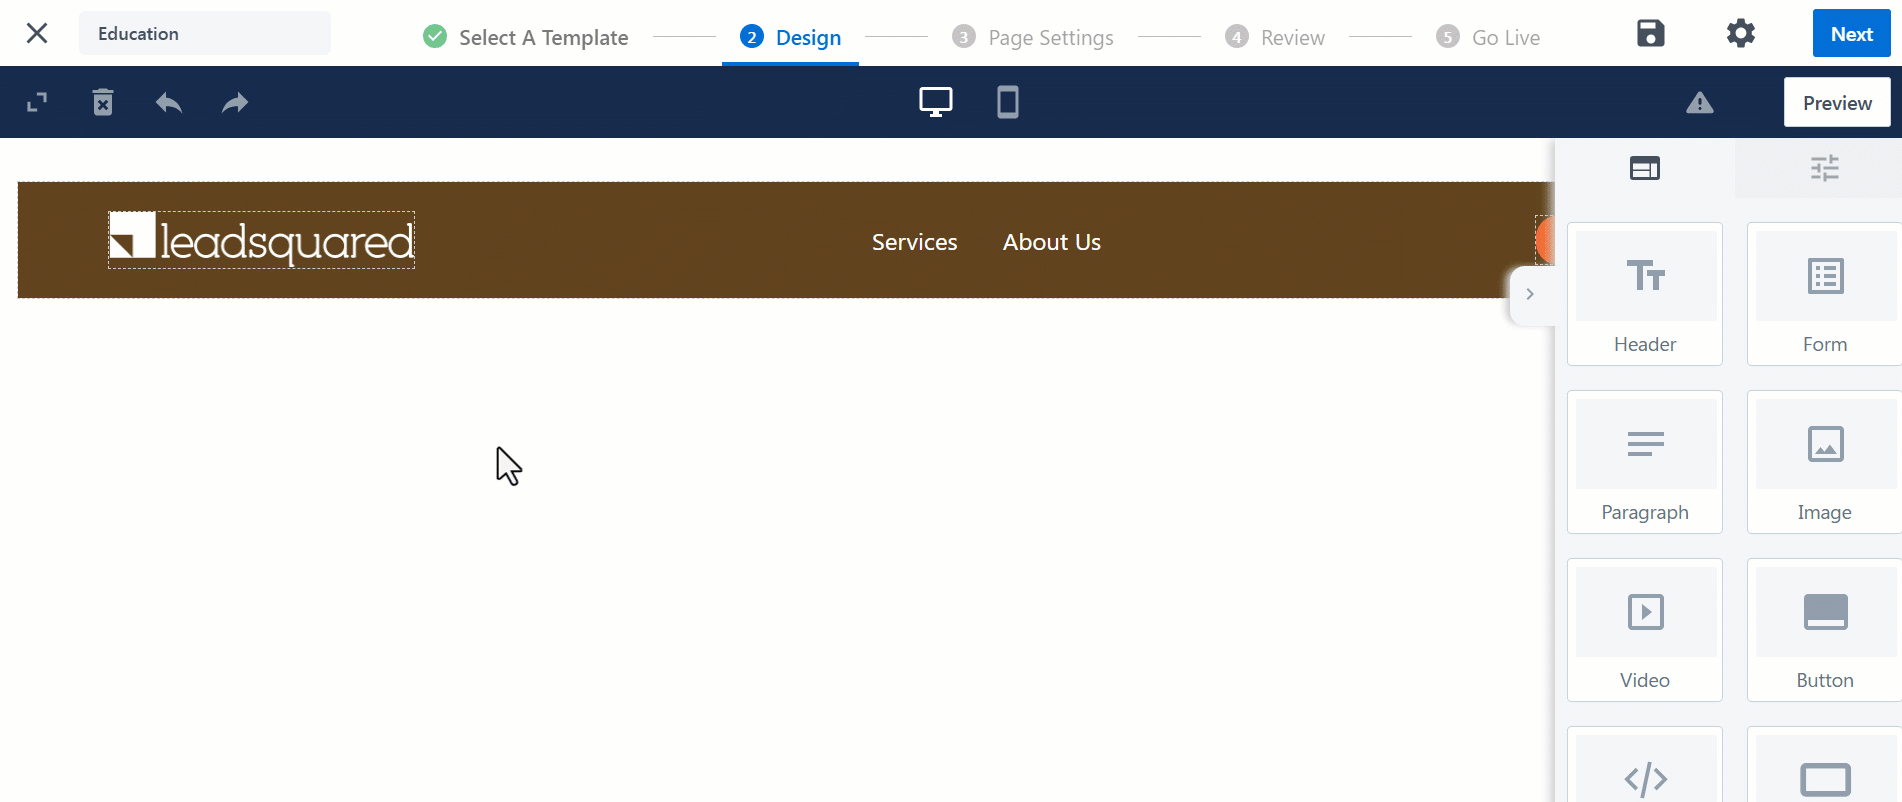1902x802 pixels.
Task: Click the checkmark beside Select A Template
Action: pyautogui.click(x=435, y=37)
